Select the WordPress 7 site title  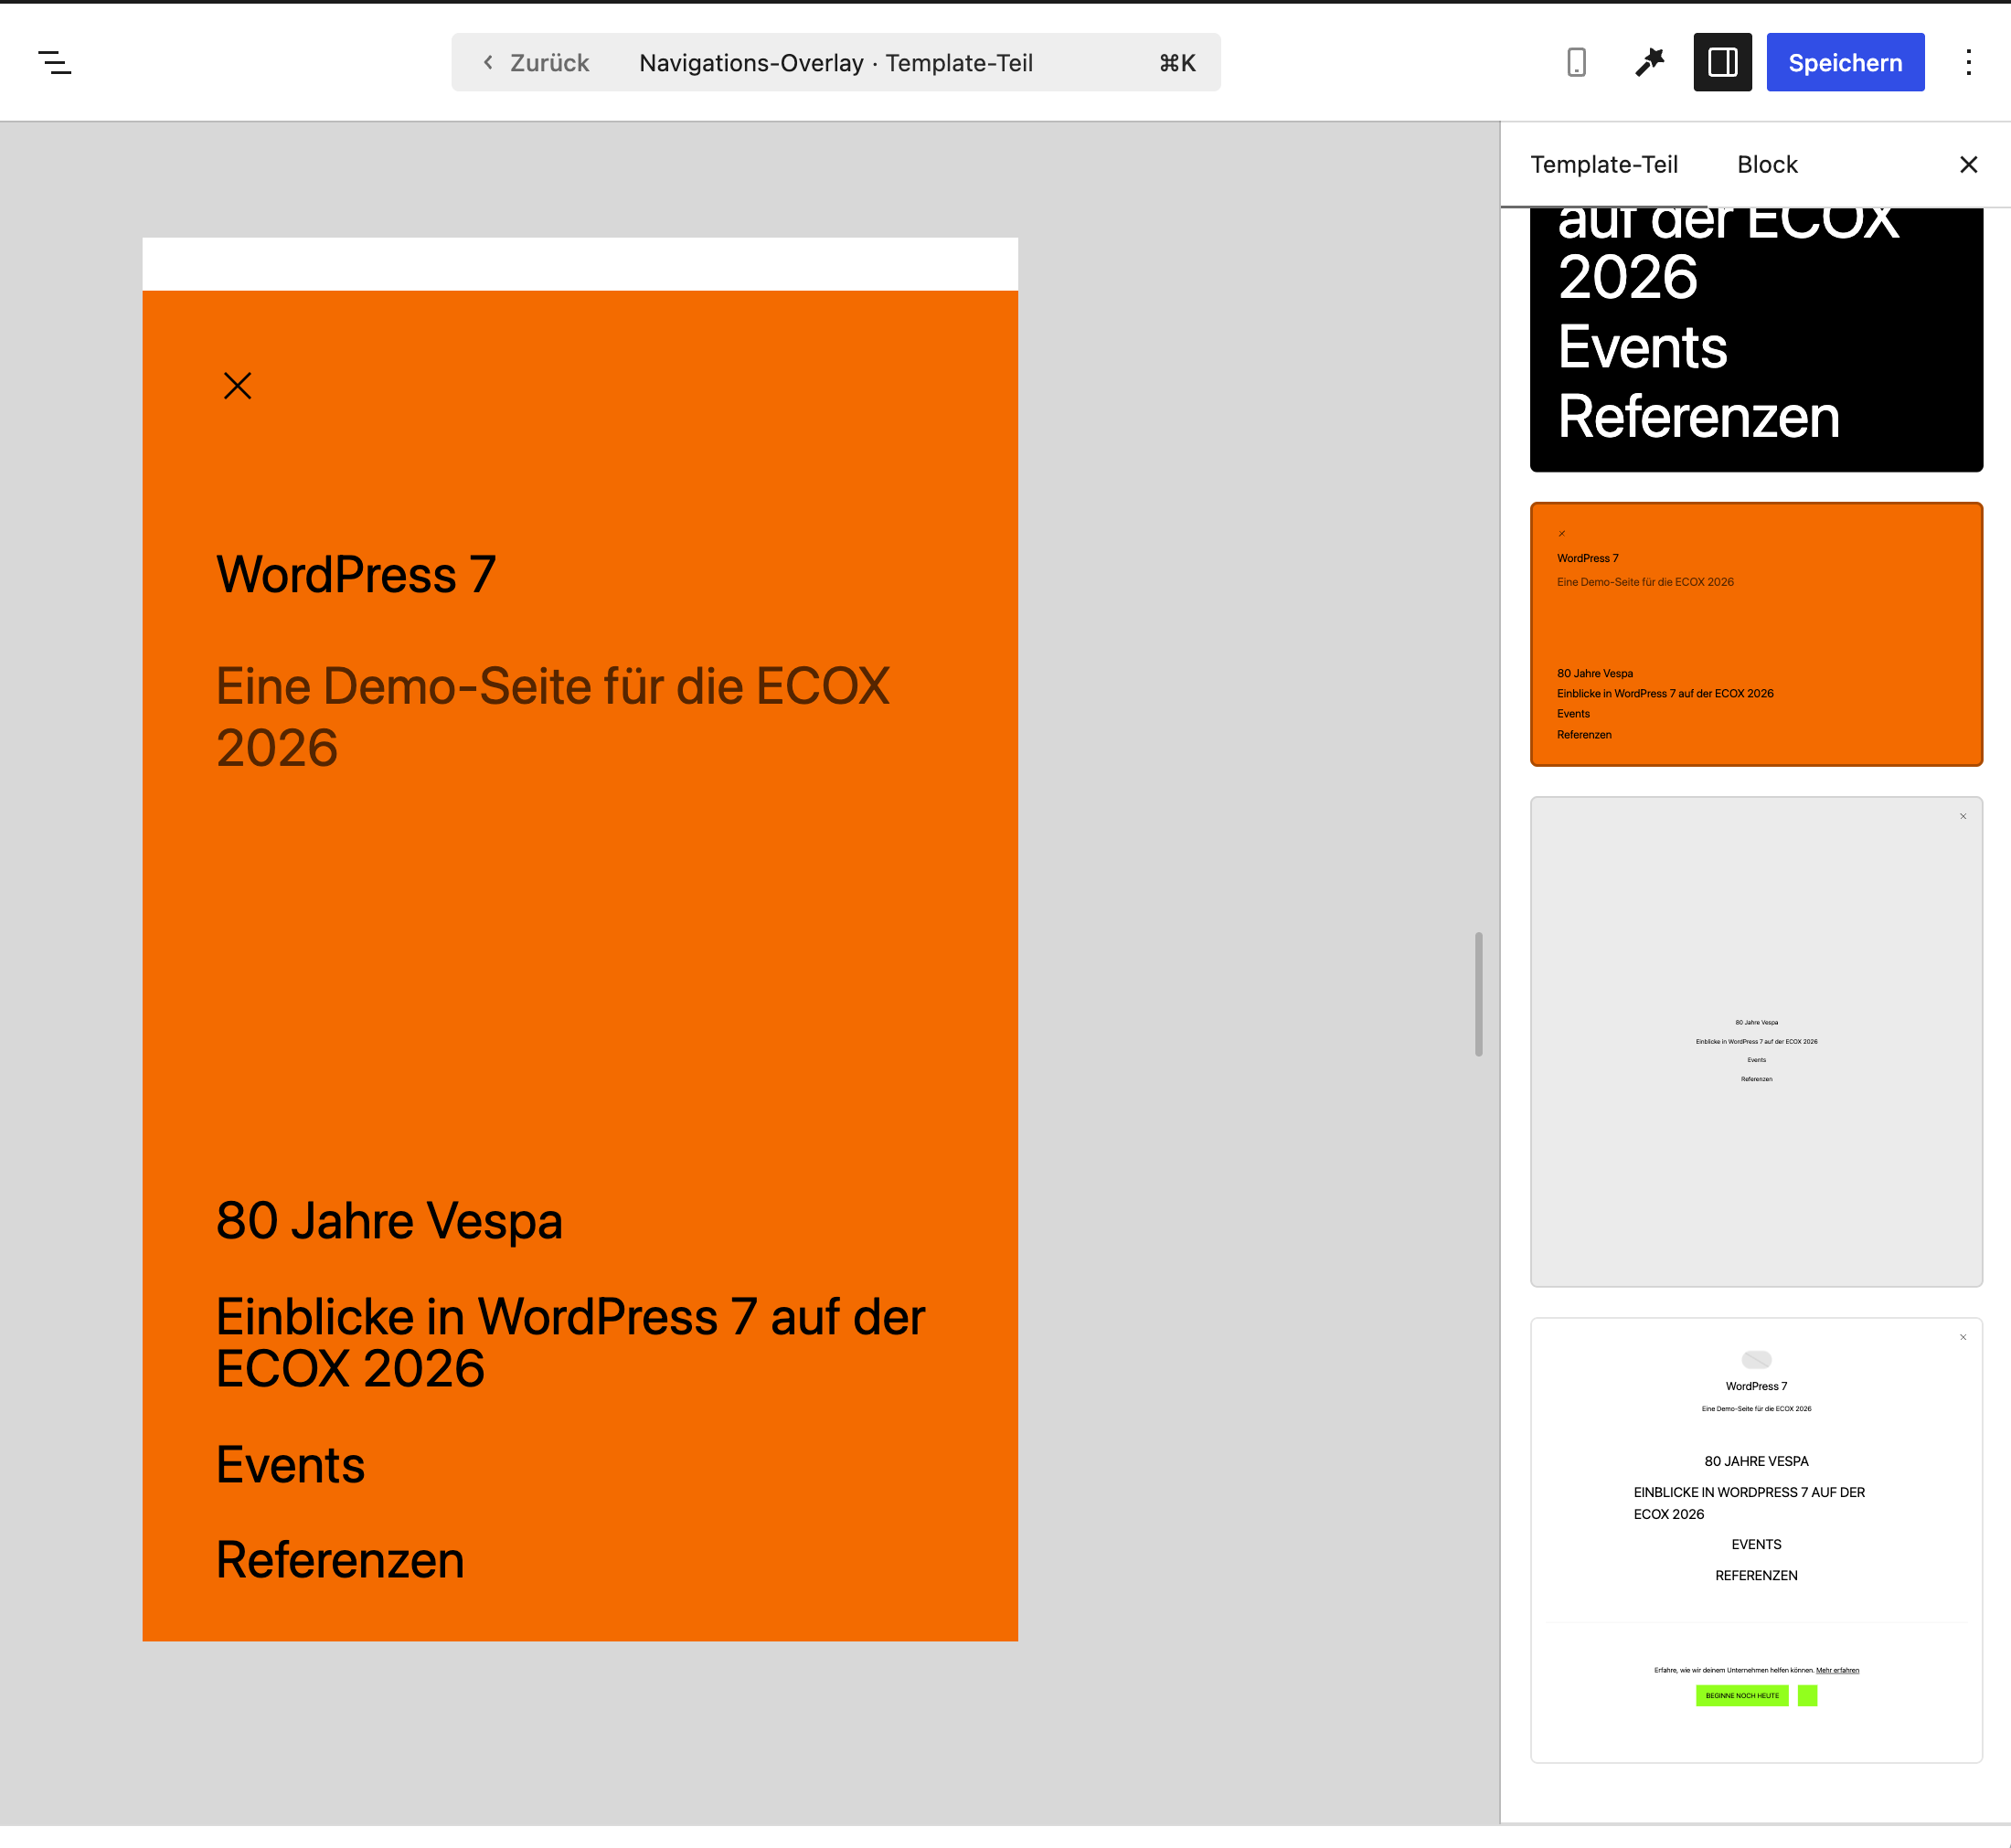tap(356, 575)
